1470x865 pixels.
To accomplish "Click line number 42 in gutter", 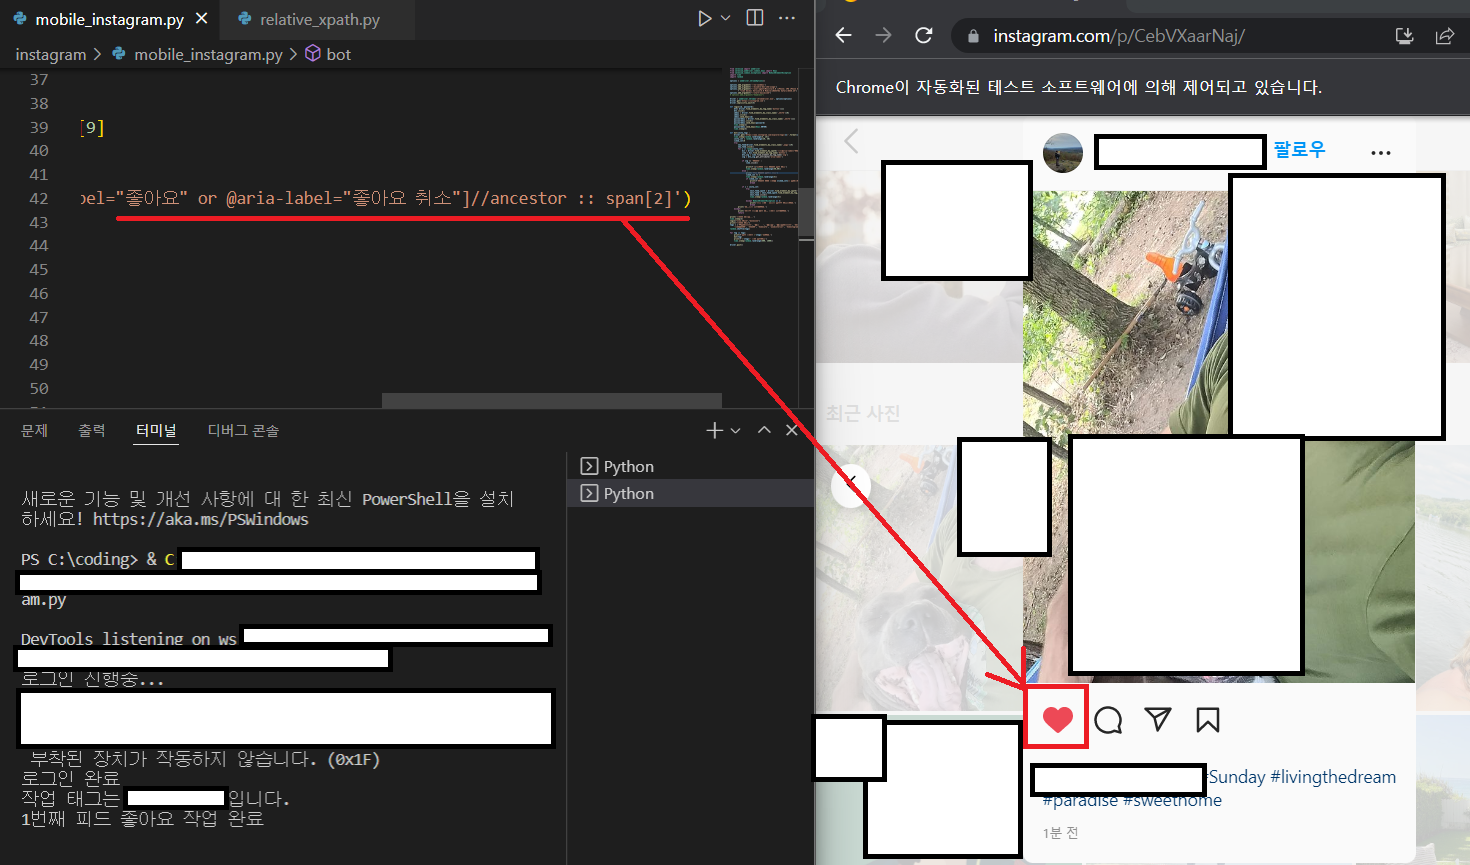I will click(38, 198).
